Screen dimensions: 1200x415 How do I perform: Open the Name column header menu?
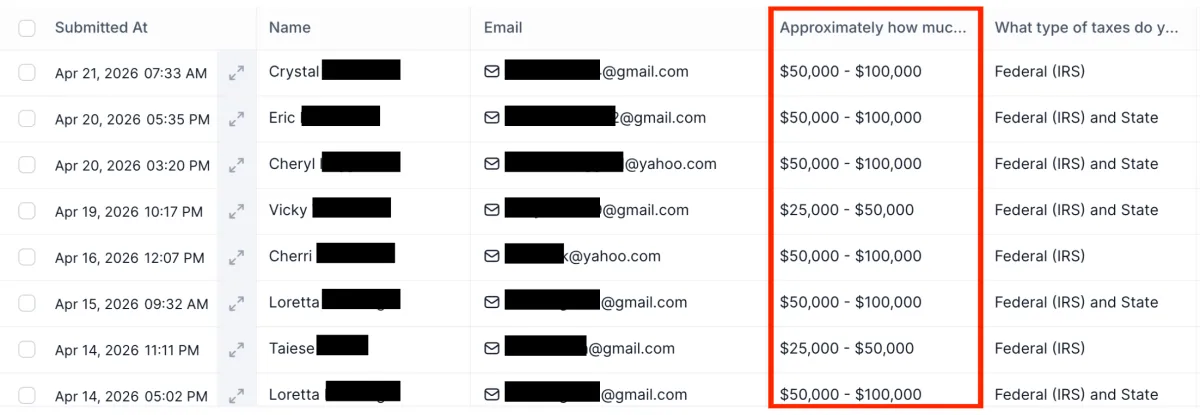pos(290,28)
